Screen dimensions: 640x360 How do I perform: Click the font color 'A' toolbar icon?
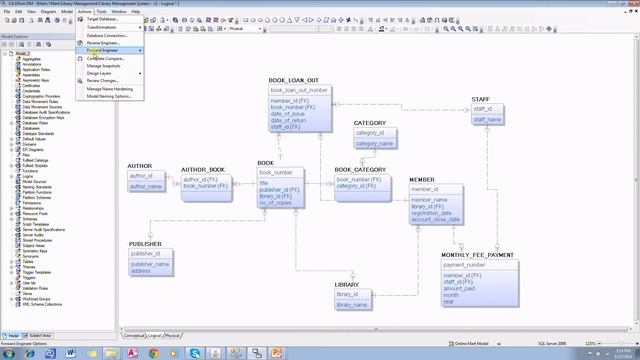tap(371, 29)
